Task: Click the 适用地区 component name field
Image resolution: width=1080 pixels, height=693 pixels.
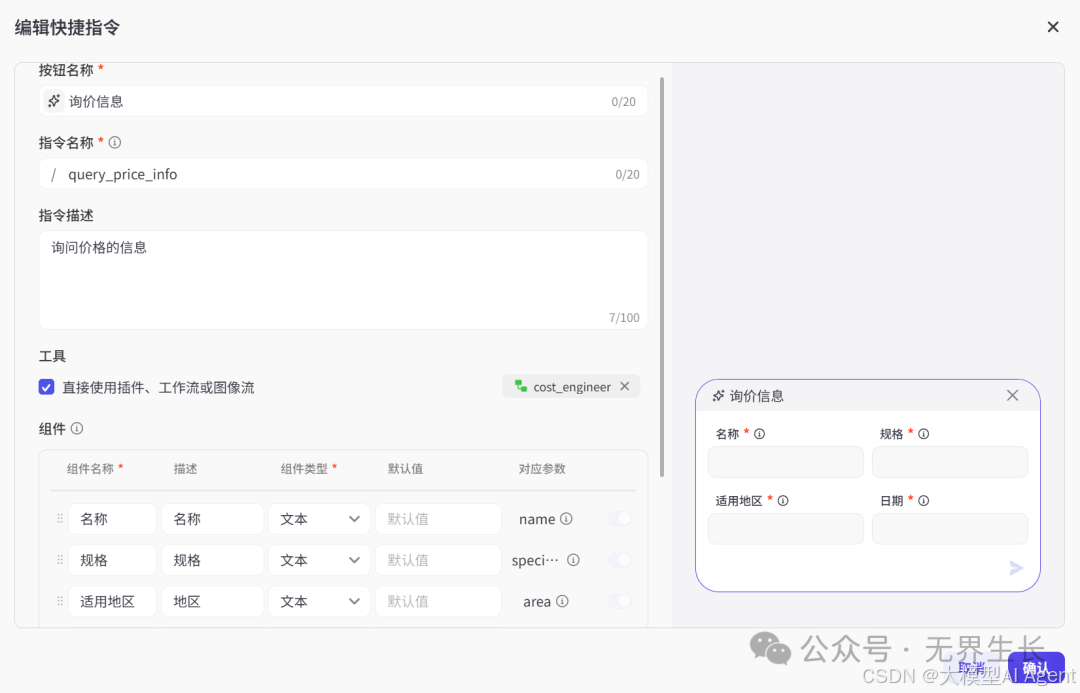Action: [x=112, y=601]
